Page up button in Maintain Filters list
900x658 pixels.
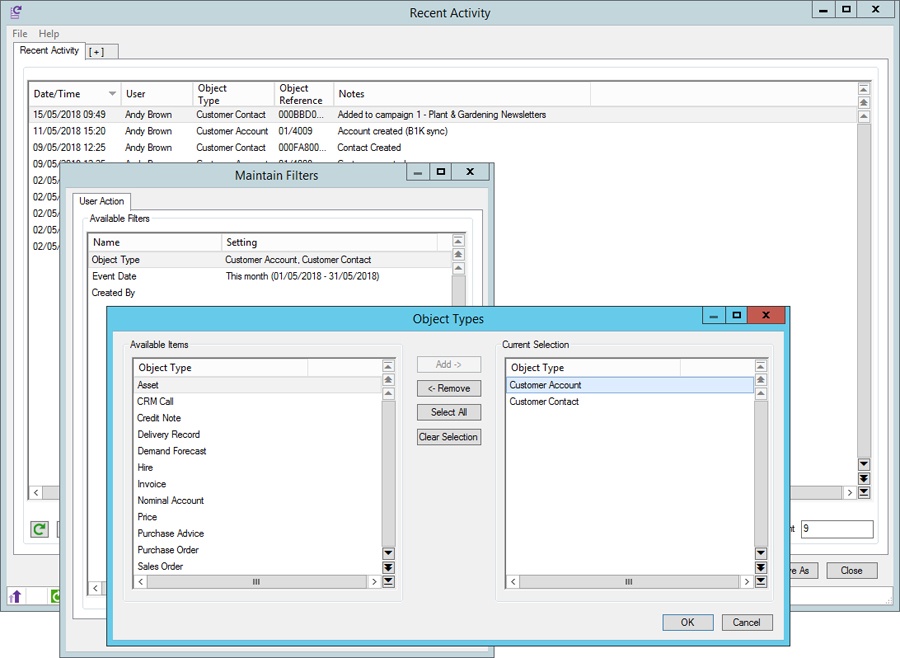point(458,254)
